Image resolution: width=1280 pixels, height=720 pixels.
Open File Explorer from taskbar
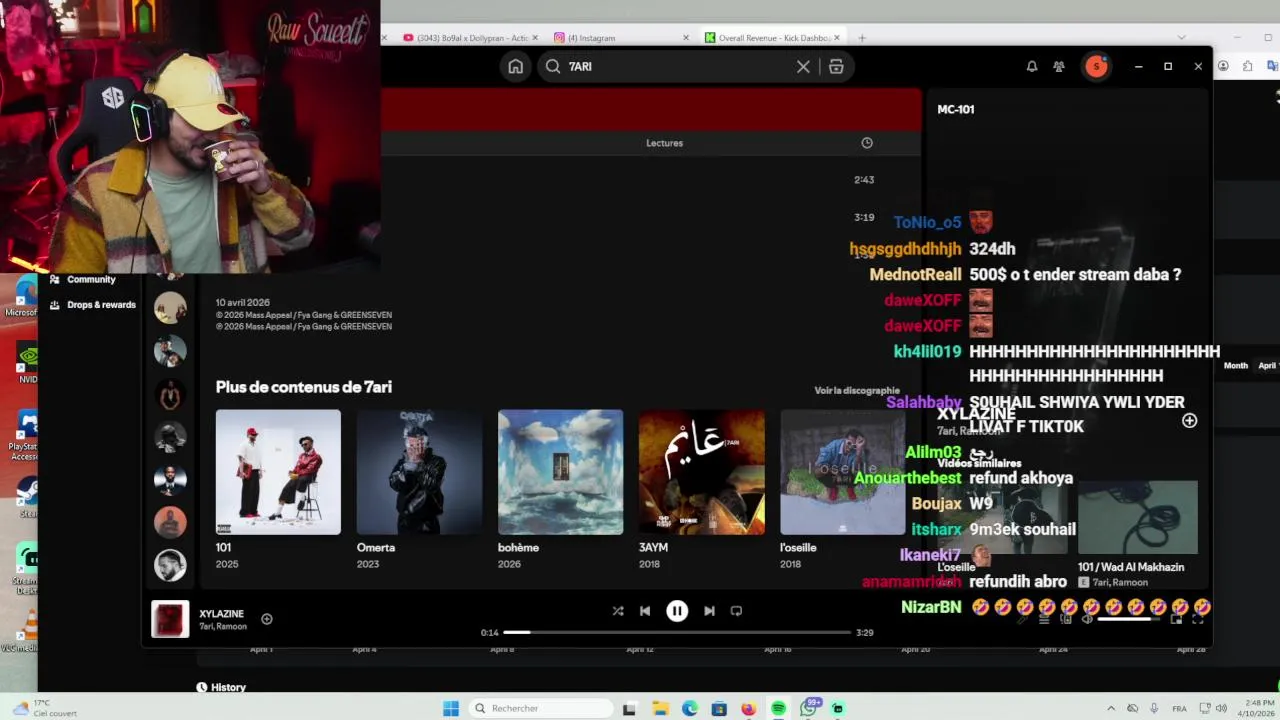coord(660,709)
